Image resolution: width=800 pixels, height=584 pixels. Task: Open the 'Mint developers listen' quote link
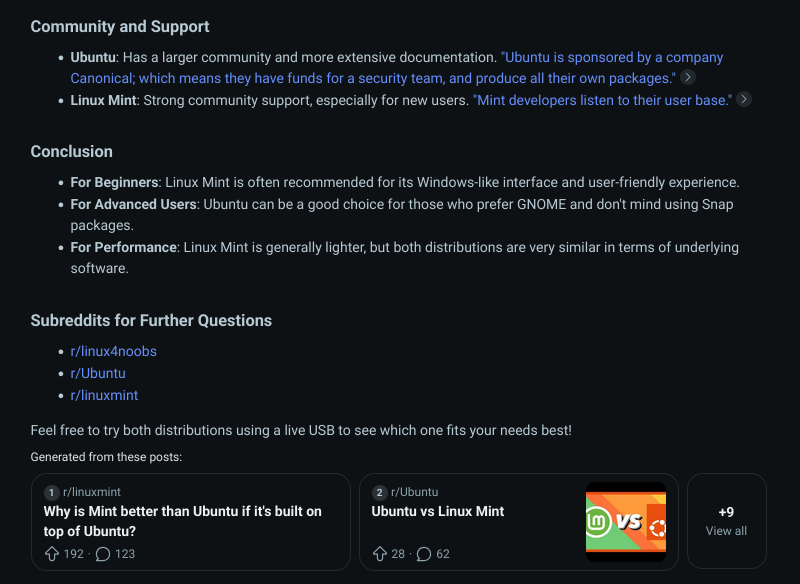pos(602,100)
